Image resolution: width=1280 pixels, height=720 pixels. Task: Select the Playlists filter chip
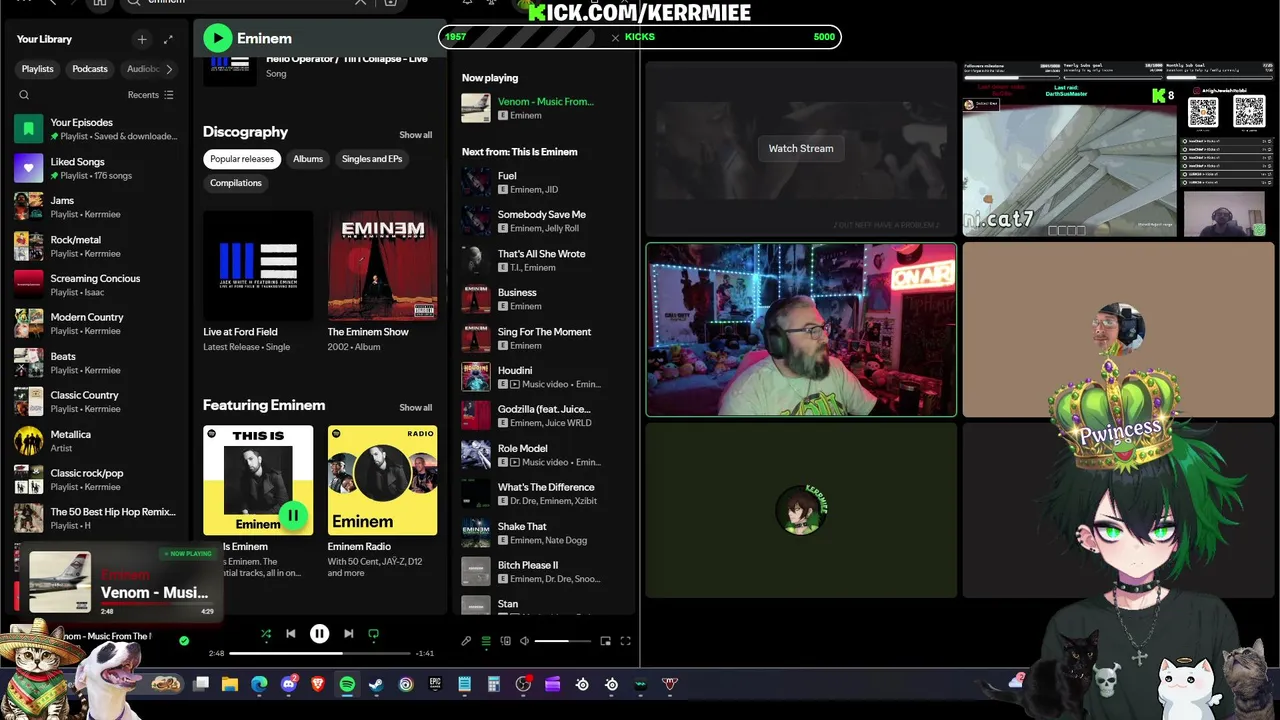pos(38,69)
